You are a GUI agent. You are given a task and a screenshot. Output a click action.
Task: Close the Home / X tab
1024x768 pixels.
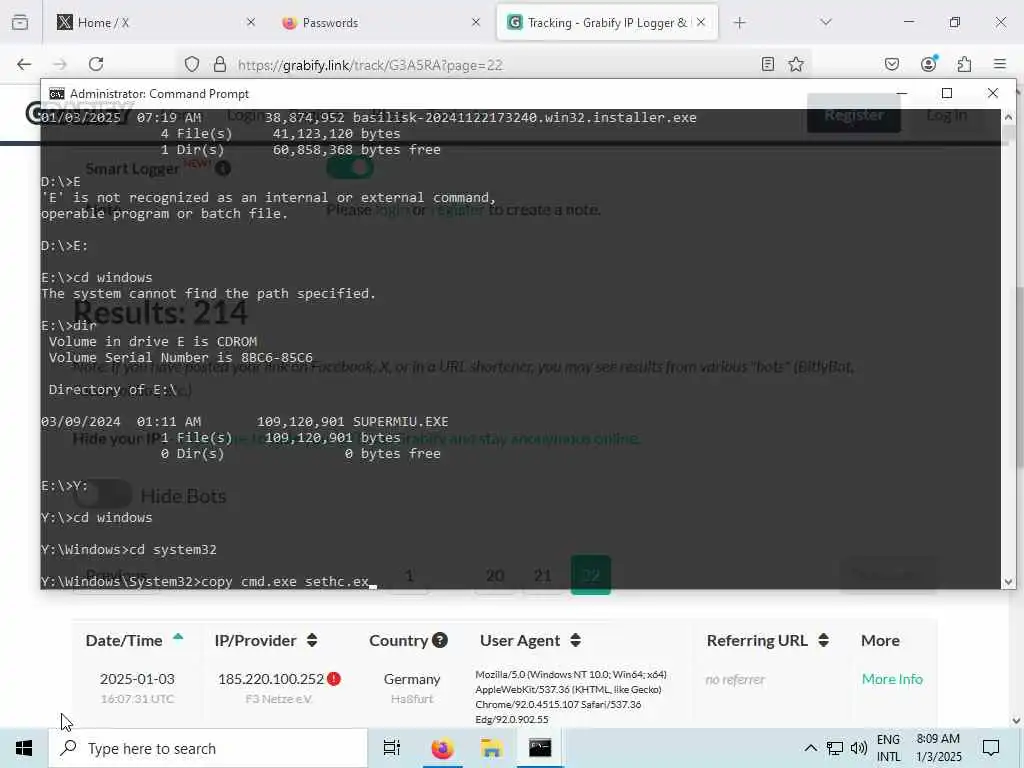pyautogui.click(x=251, y=23)
